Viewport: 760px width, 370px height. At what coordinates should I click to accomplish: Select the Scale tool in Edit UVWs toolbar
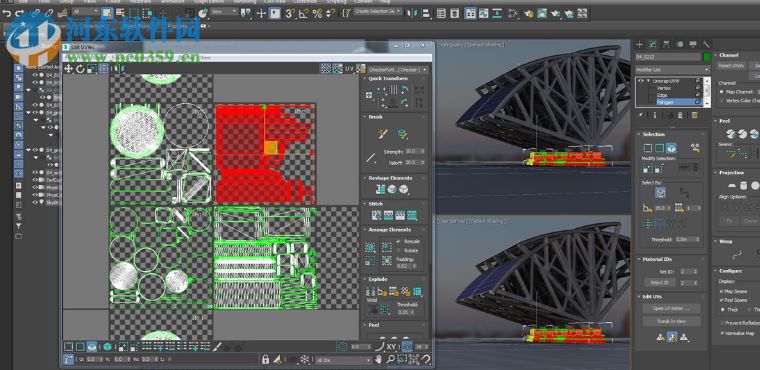coord(92,69)
